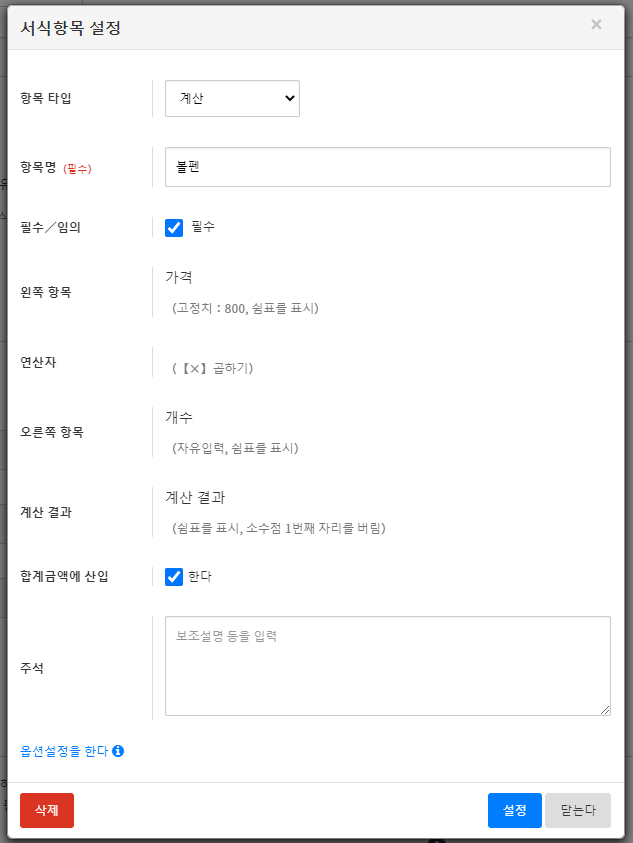The width and height of the screenshot is (633, 843).
Task: Uncheck the 필수 checkbox
Action: click(175, 227)
